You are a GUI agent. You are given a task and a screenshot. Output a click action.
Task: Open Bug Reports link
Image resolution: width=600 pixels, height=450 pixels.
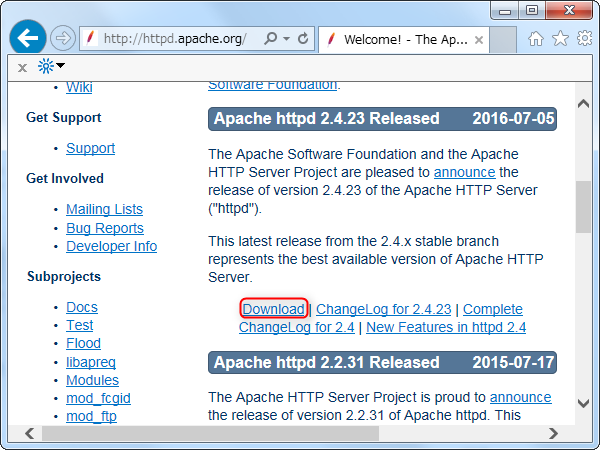[105, 228]
